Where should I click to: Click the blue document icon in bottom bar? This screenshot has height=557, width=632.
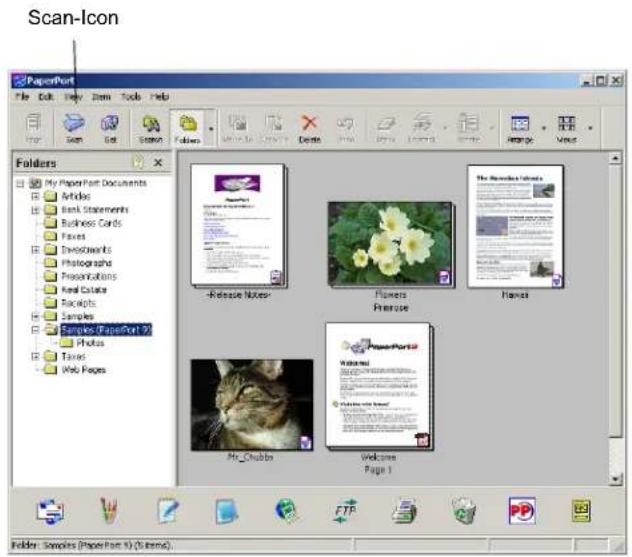point(226,511)
